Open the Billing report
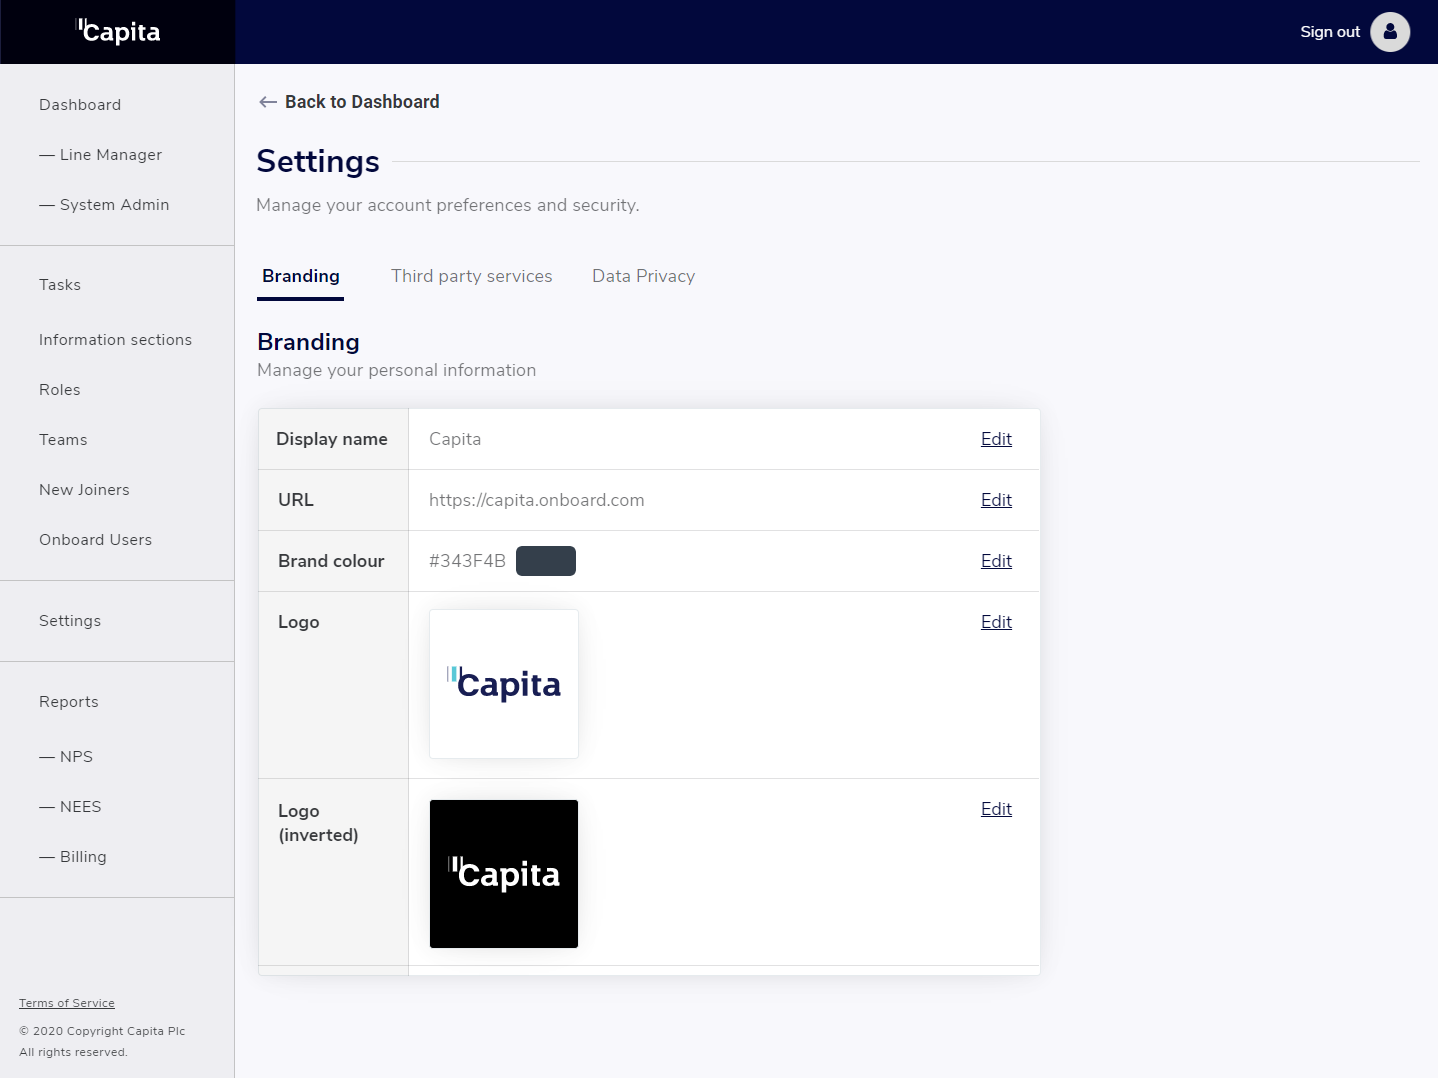The image size is (1438, 1078). [83, 857]
